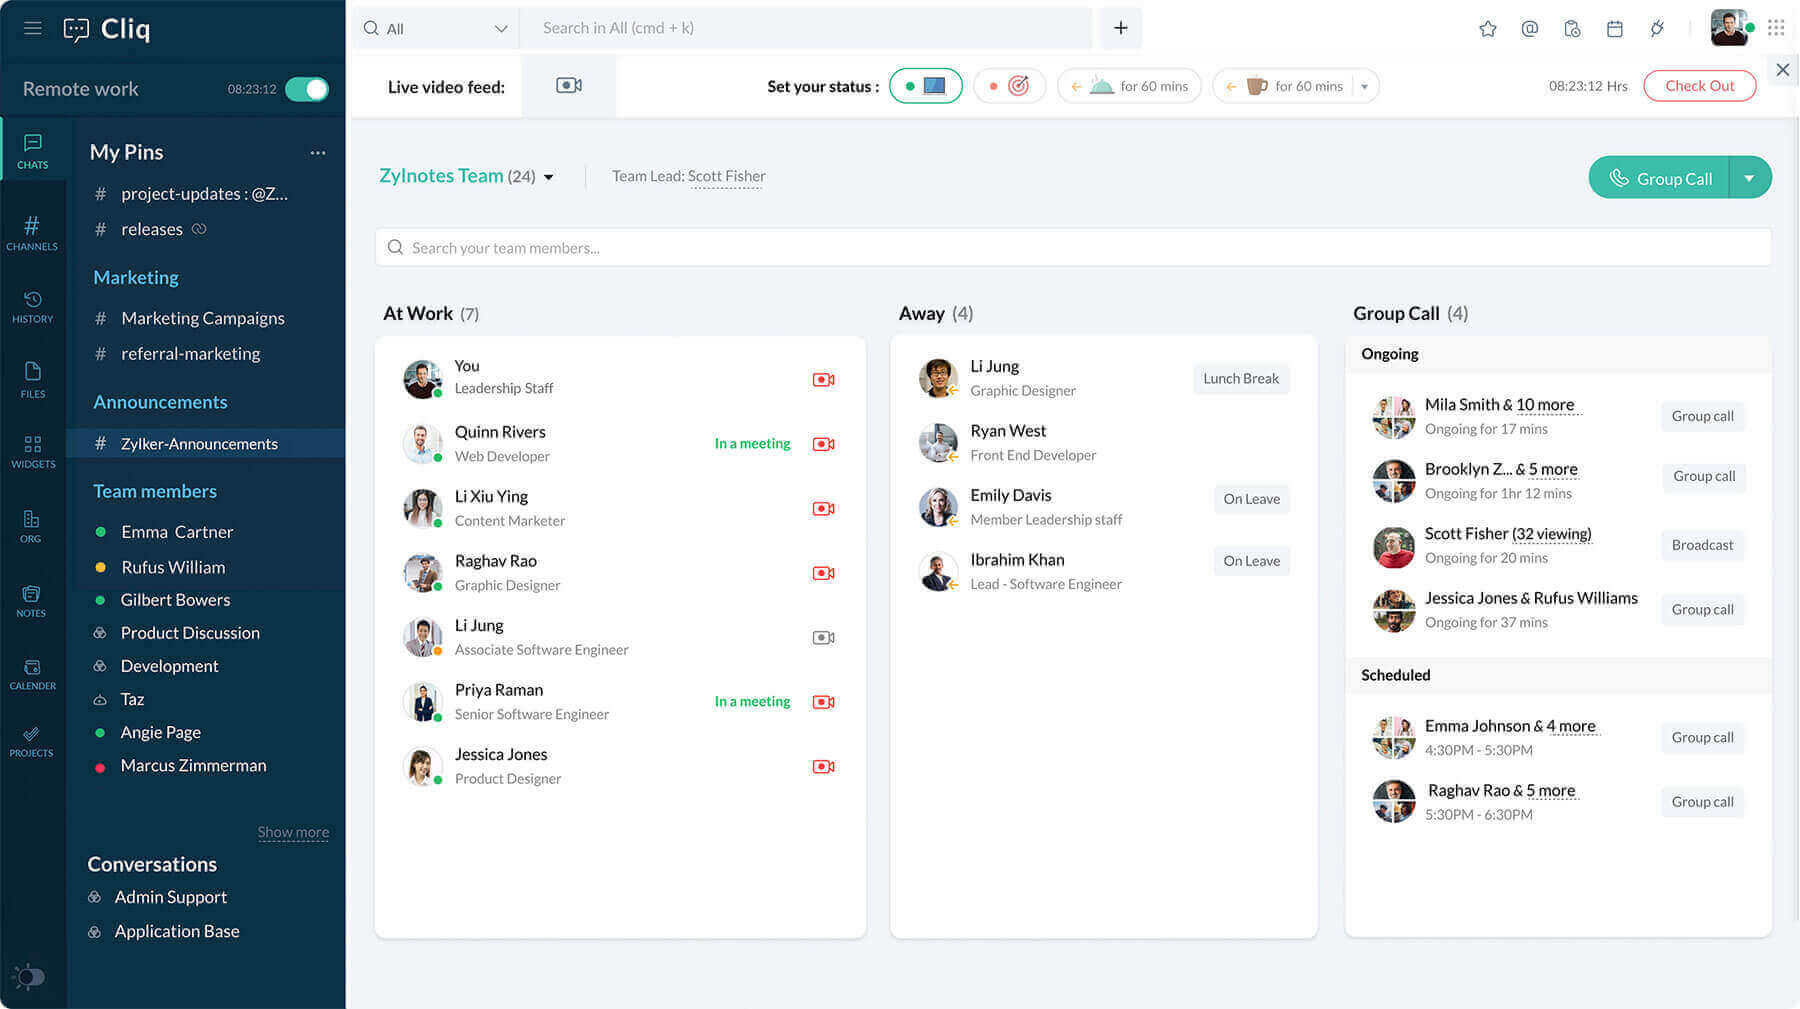This screenshot has width=1800, height=1009.
Task: Switch to the Chats tab
Action: (33, 151)
